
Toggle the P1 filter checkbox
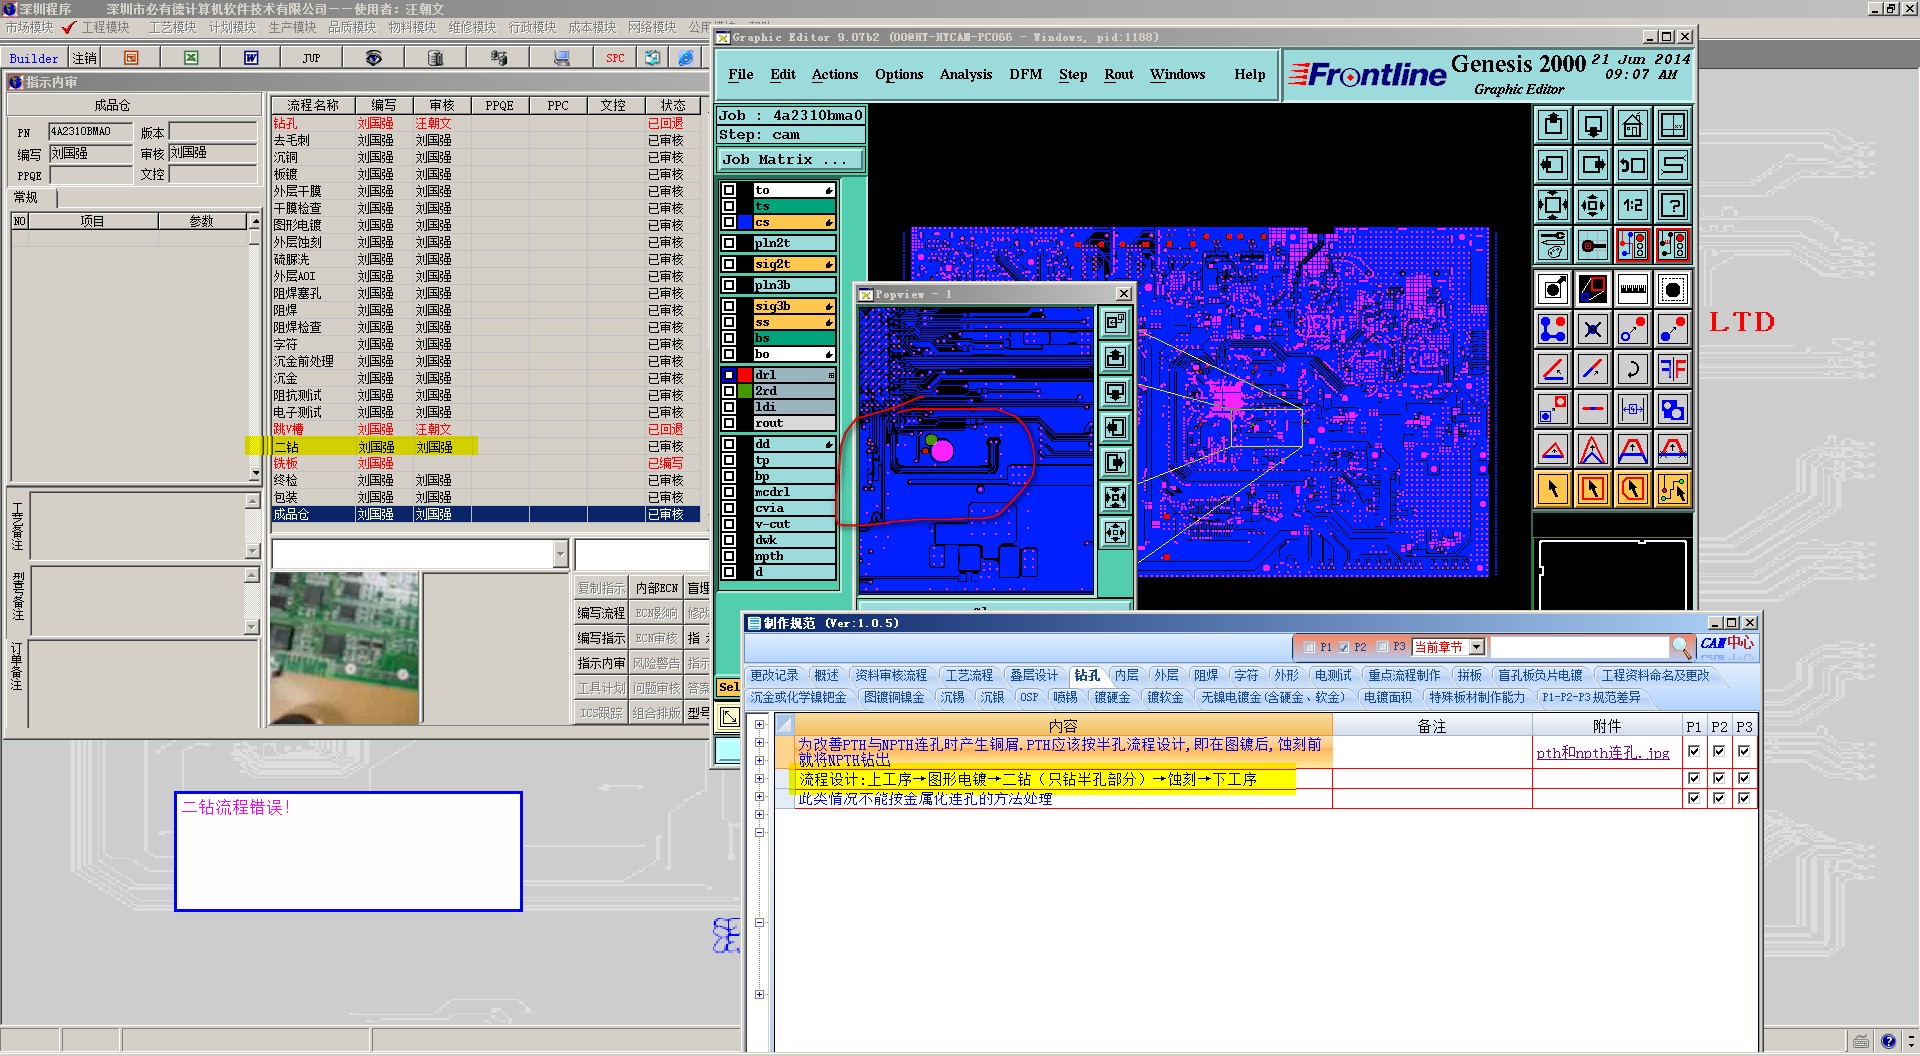pyautogui.click(x=1309, y=647)
